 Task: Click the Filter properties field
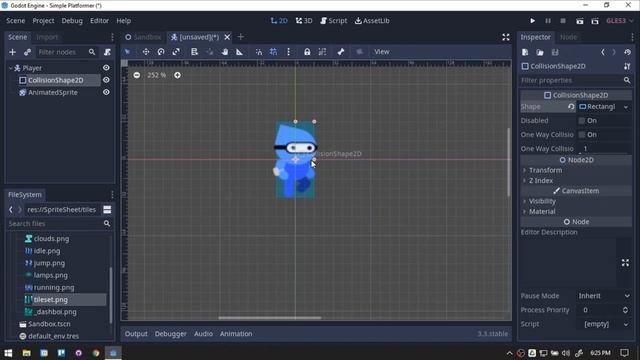(576, 80)
